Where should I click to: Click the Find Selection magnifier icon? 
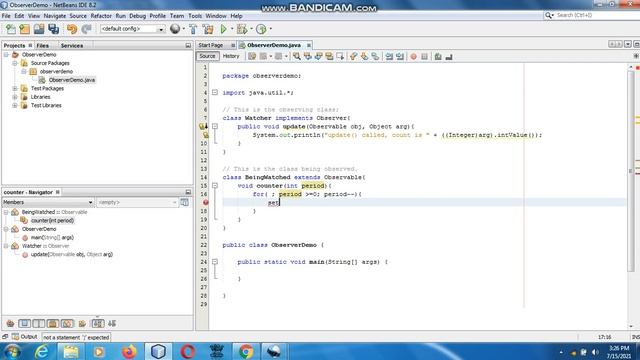[x=297, y=56]
